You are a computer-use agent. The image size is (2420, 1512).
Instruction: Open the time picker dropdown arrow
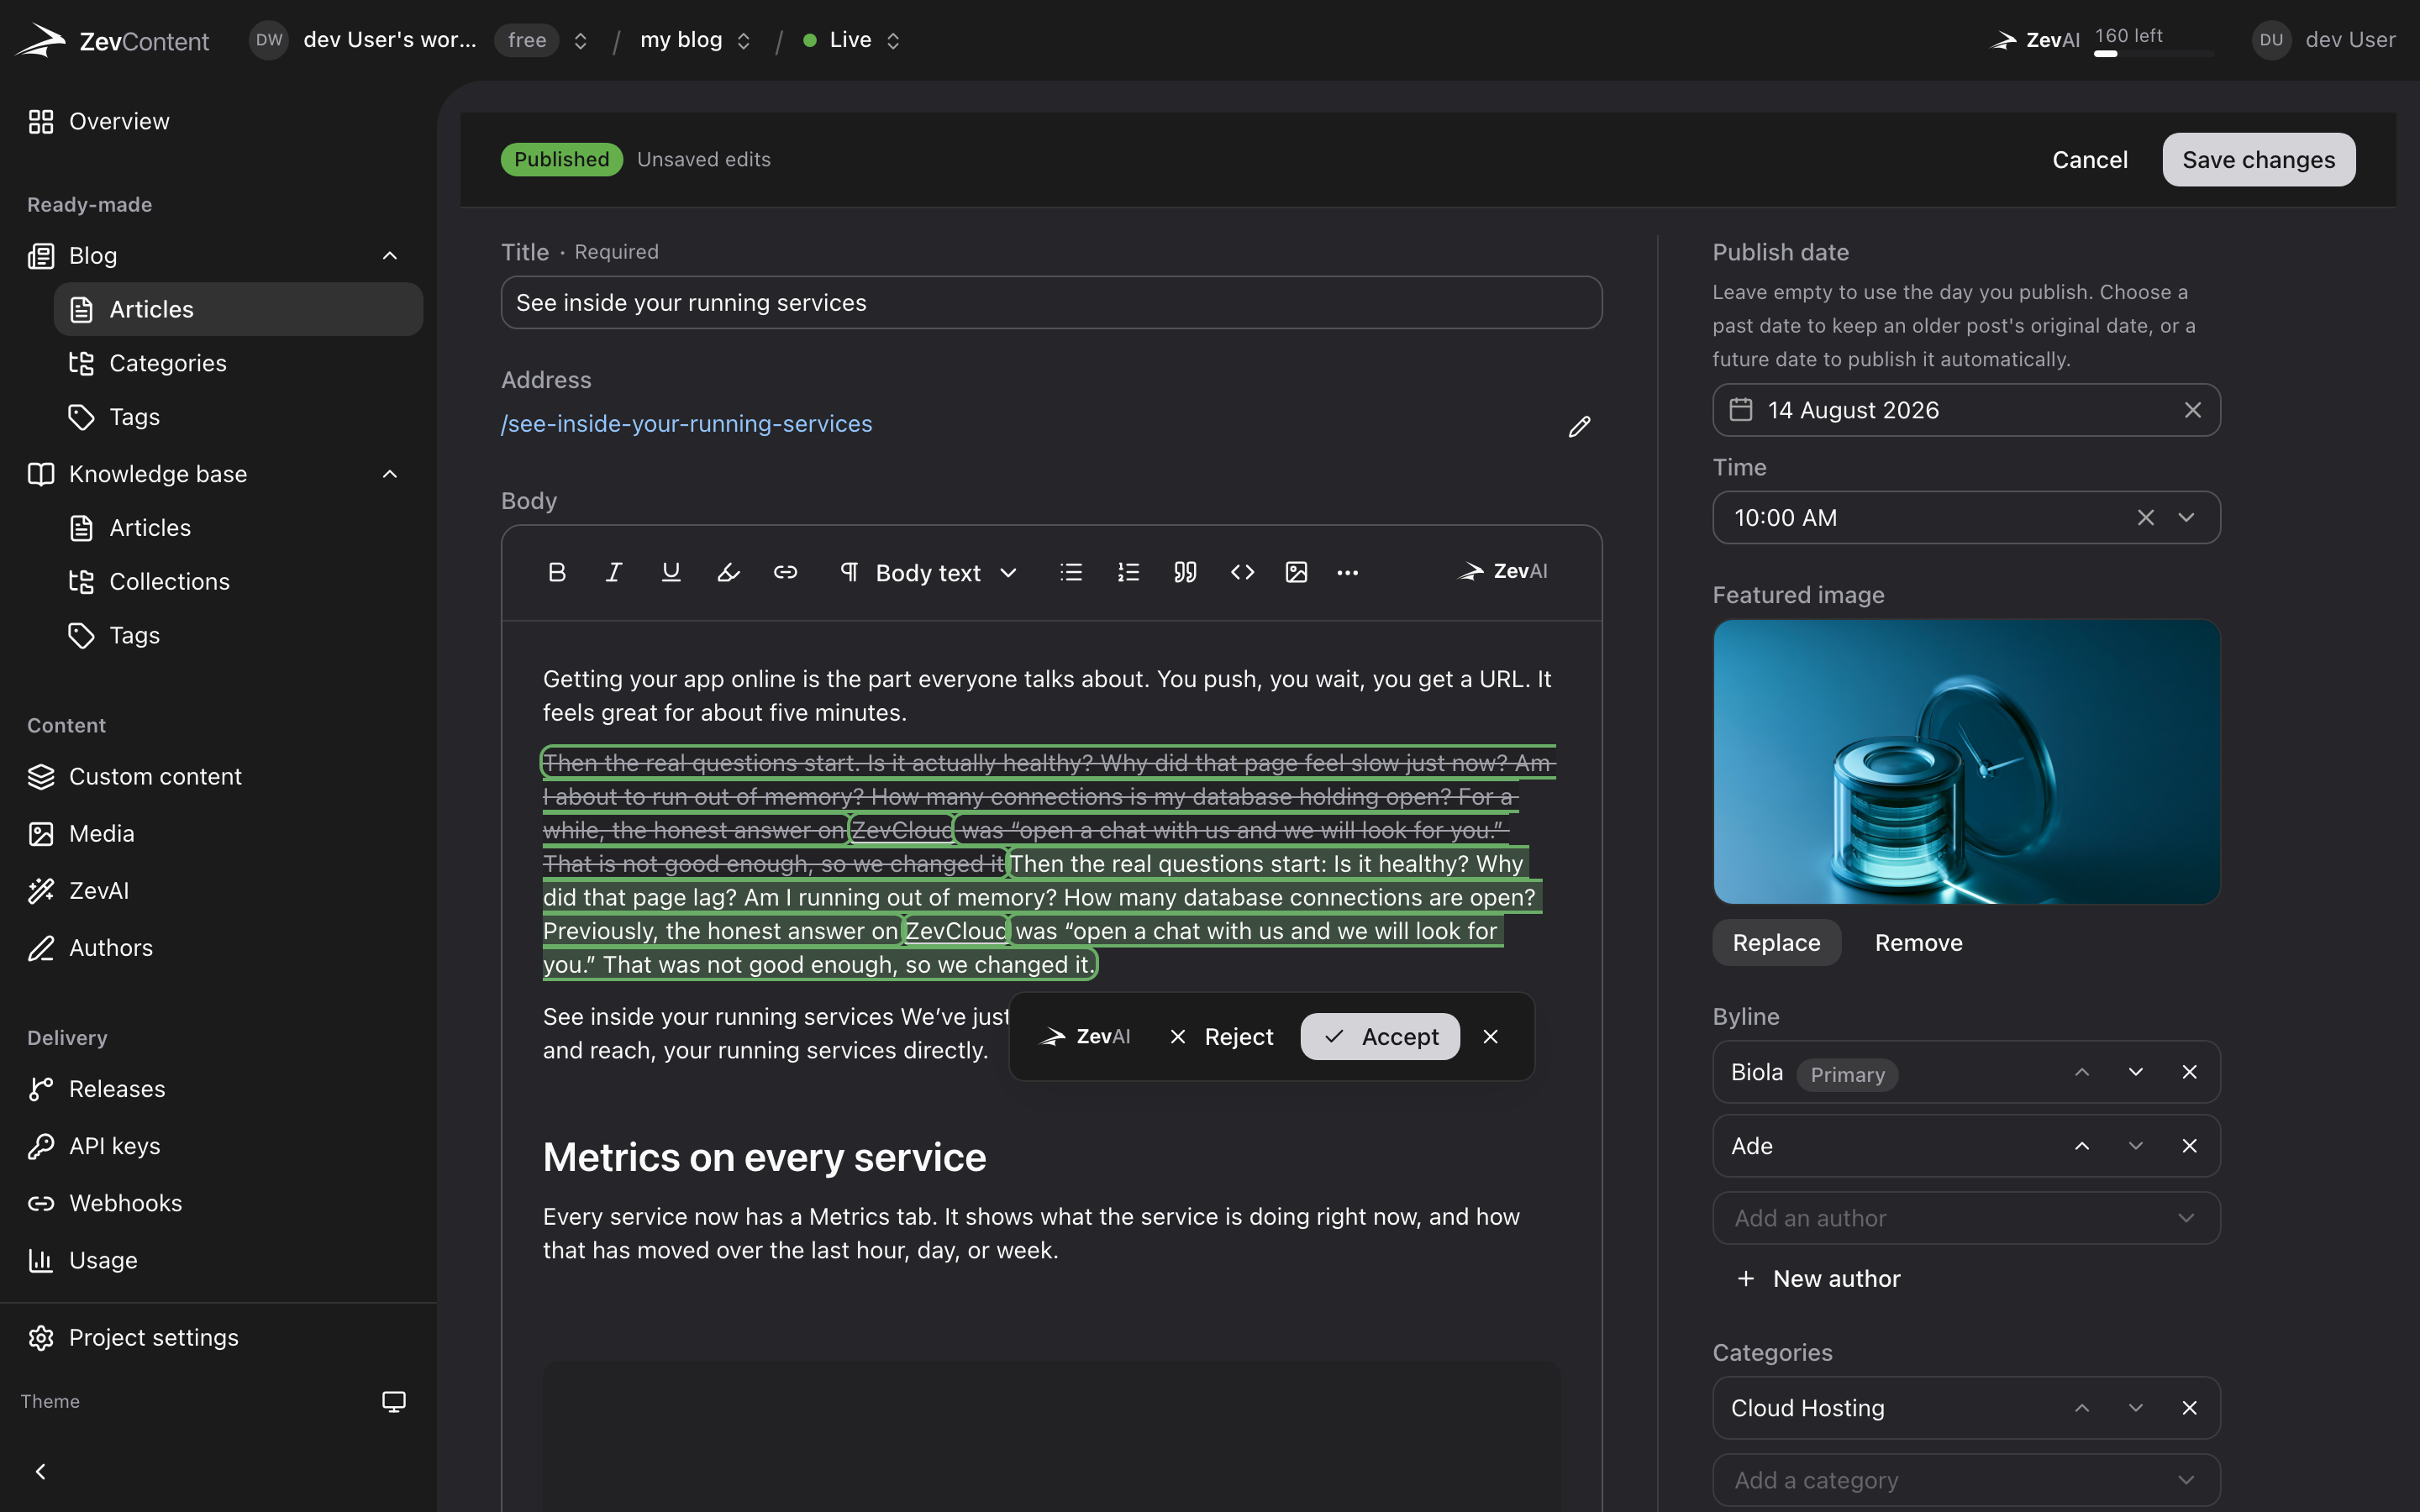coord(2186,517)
